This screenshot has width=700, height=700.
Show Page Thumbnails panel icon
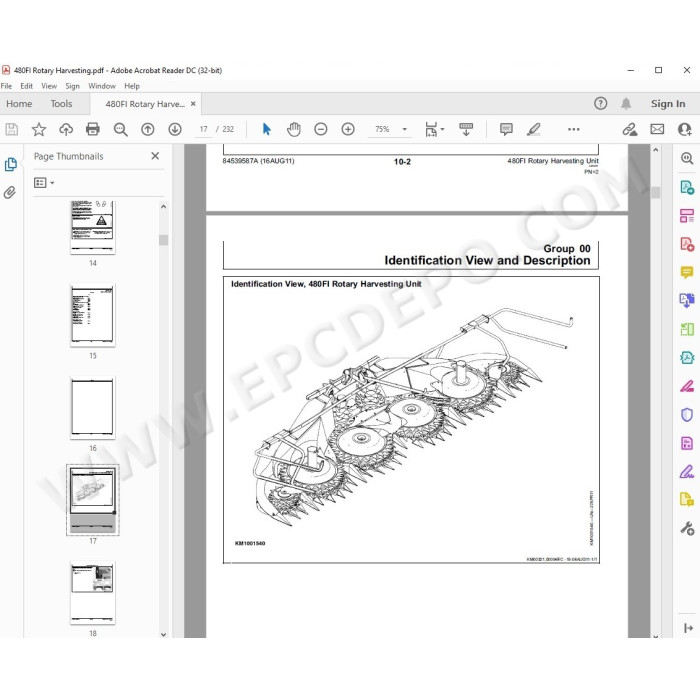(x=11, y=164)
